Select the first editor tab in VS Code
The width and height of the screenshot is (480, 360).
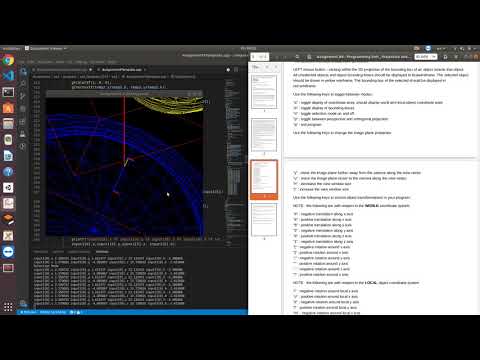[x=63, y=70]
